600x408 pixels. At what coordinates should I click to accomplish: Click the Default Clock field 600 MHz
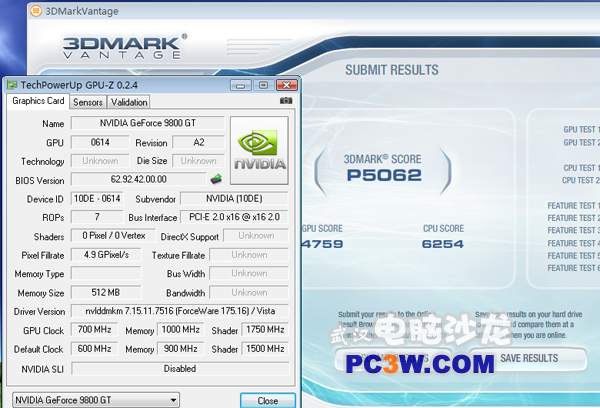point(95,349)
